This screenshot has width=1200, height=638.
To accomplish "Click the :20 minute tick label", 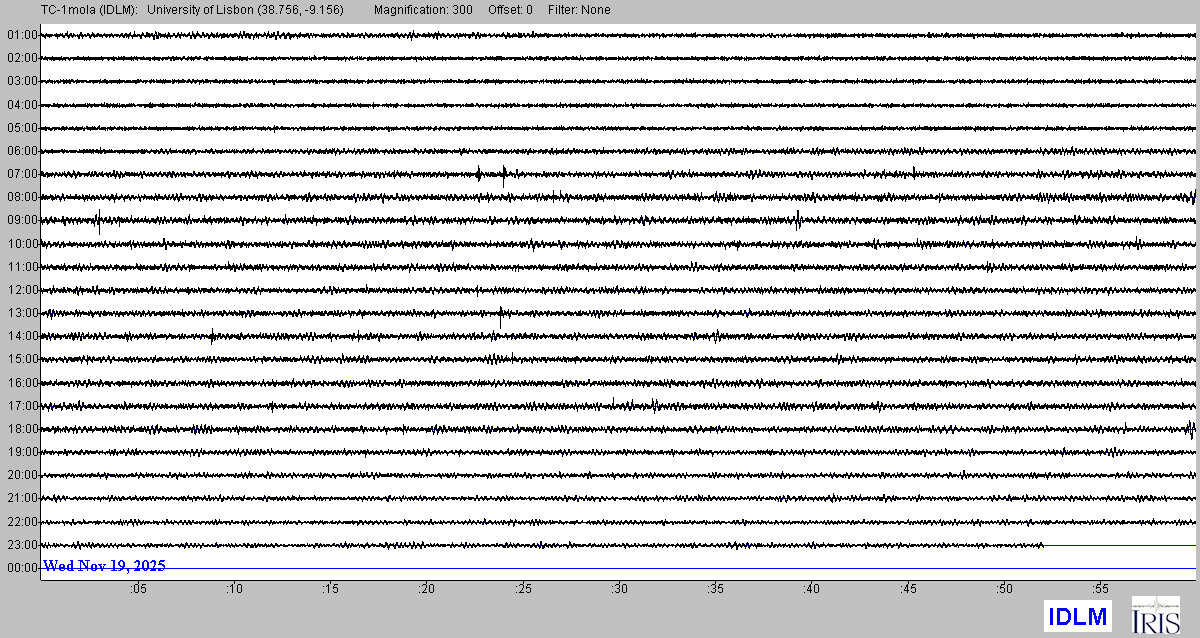I will (426, 590).
